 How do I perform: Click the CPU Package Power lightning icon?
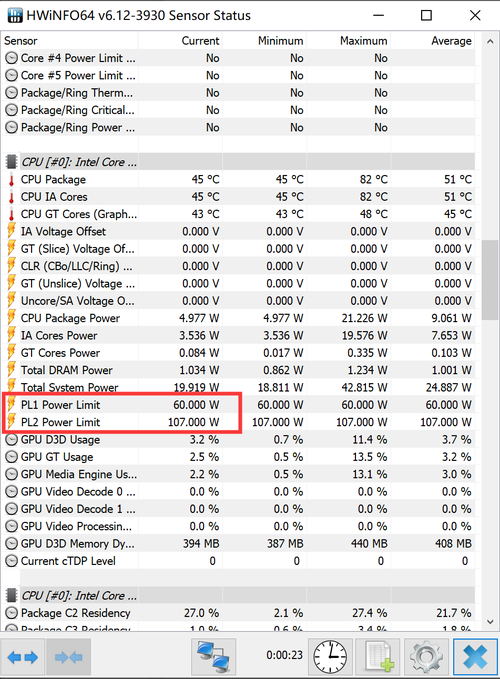click(11, 317)
